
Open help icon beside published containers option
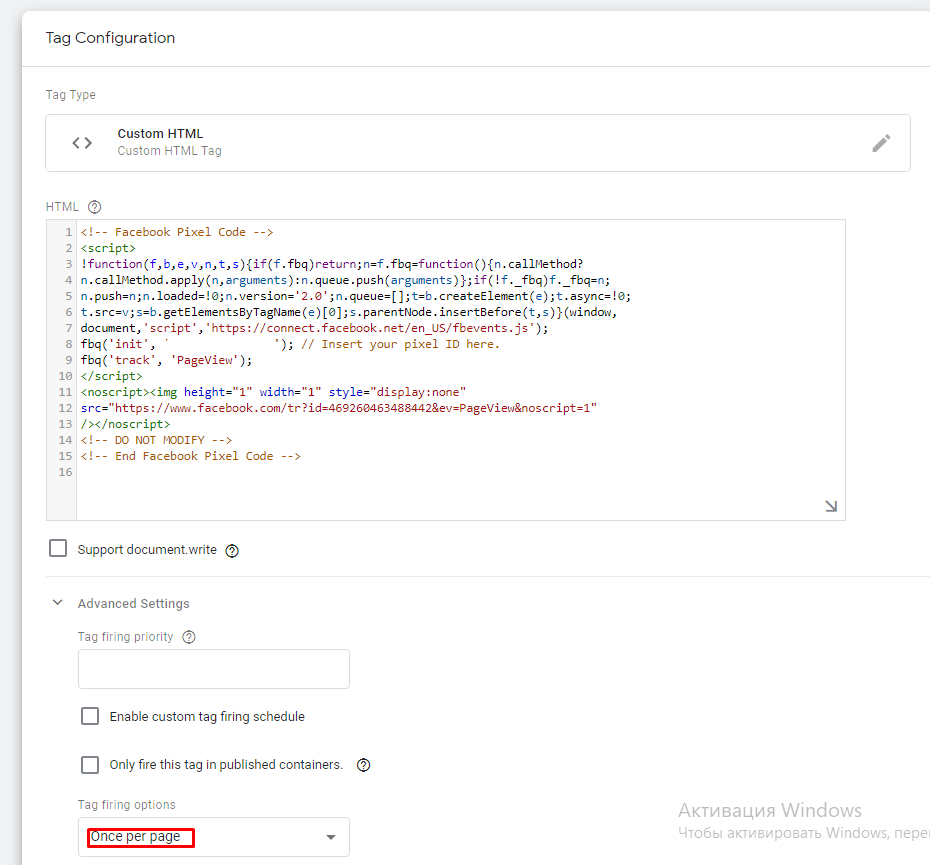(364, 765)
